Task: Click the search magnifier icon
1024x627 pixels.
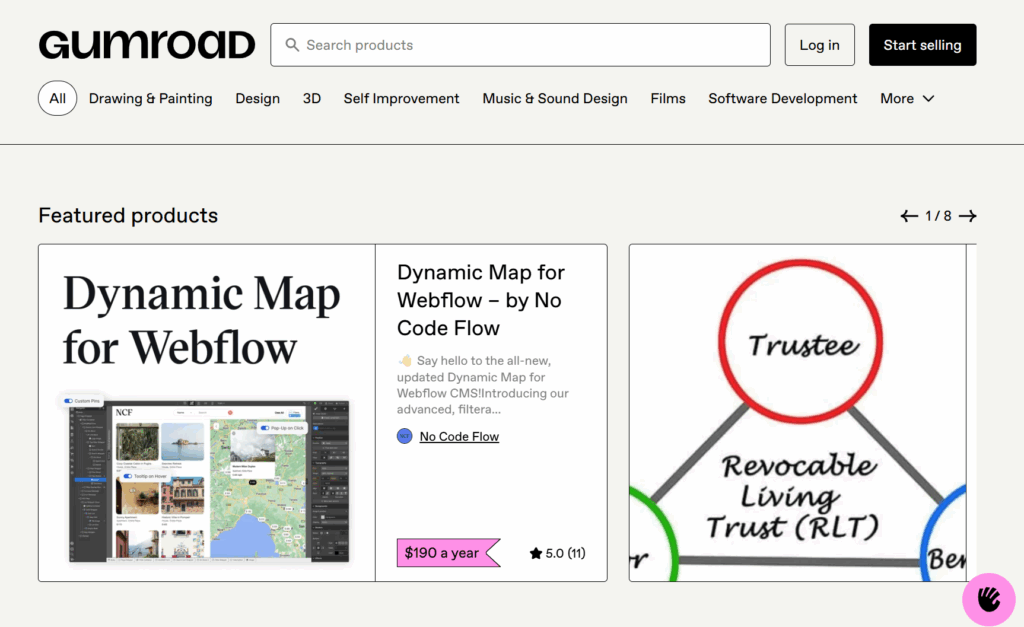Action: (x=292, y=45)
